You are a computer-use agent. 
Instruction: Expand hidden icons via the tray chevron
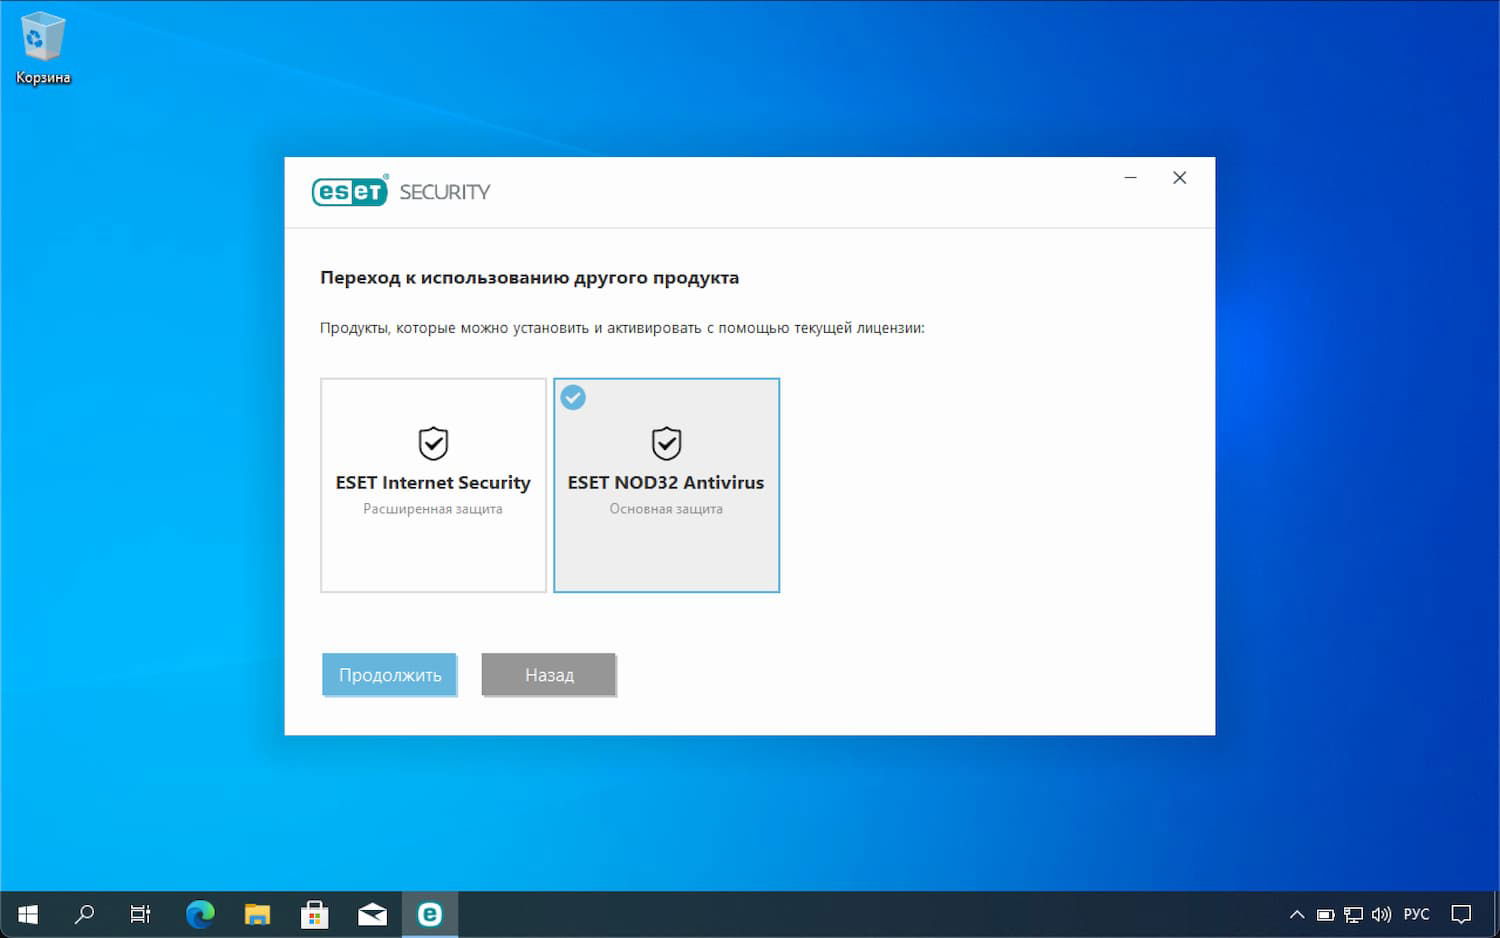tap(1296, 913)
